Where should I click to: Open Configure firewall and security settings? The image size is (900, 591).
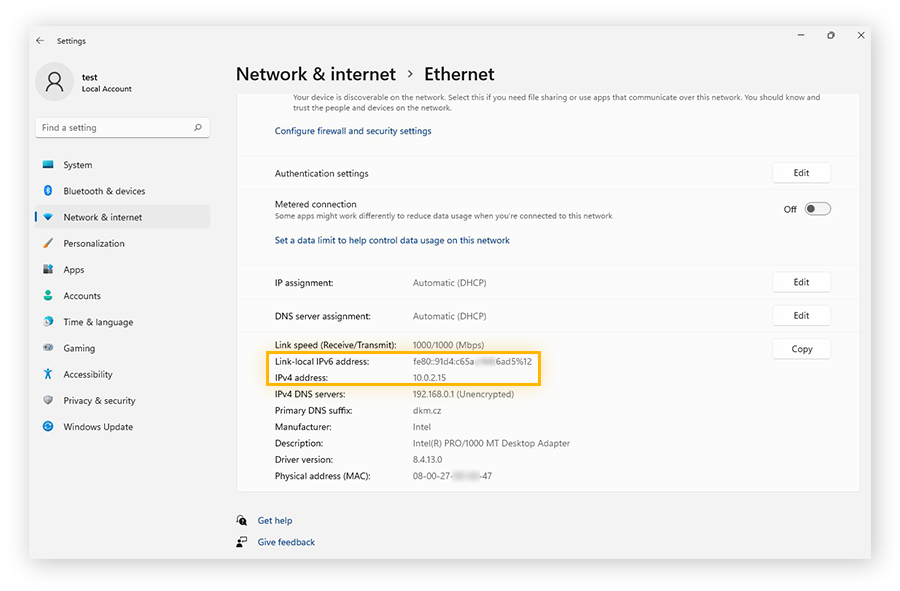(x=352, y=130)
